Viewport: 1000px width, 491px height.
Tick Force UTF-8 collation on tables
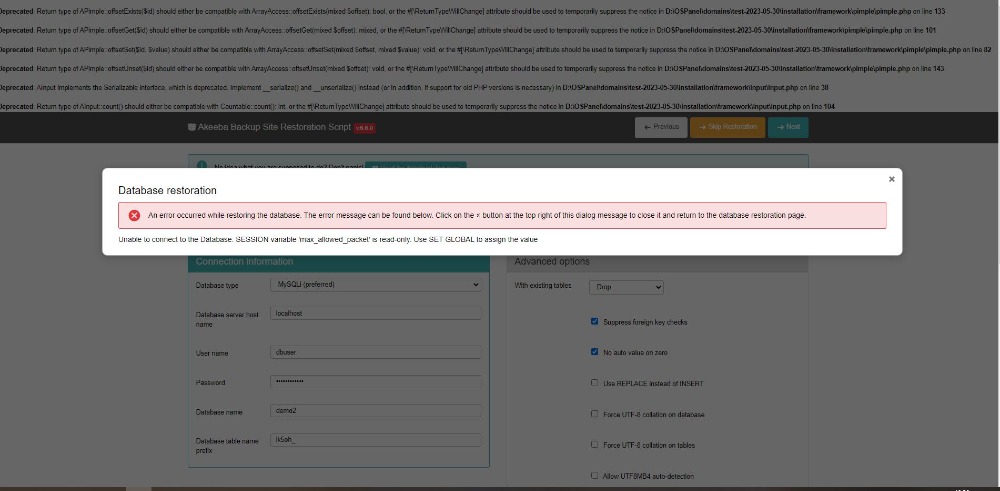tap(595, 445)
